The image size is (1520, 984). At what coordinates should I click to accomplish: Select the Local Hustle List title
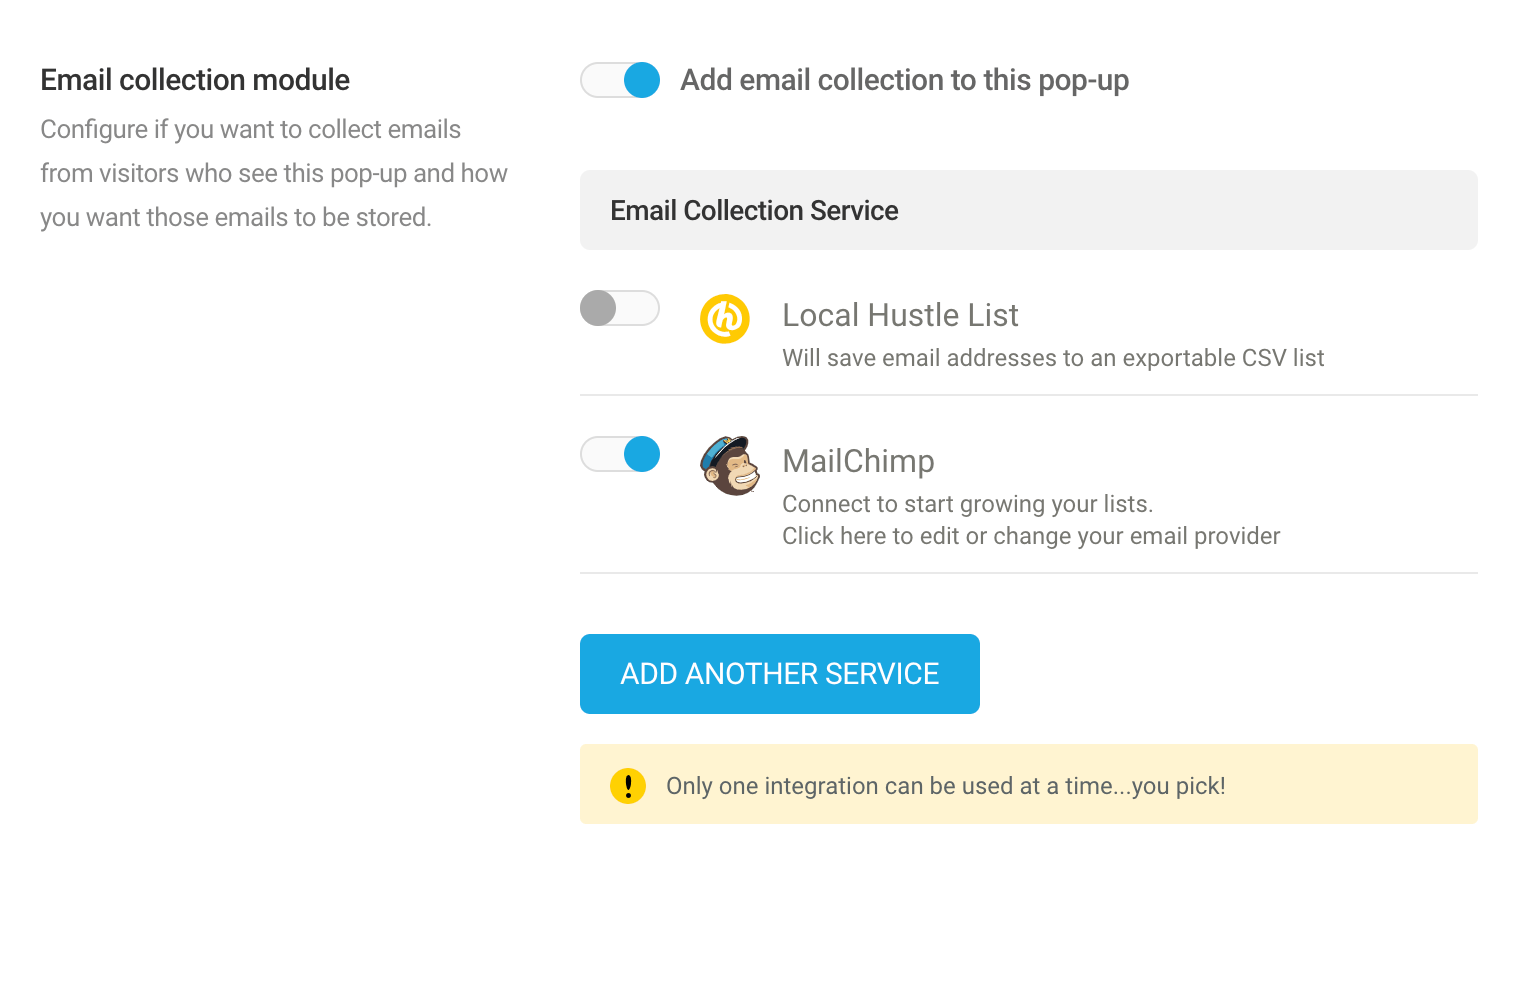900,315
